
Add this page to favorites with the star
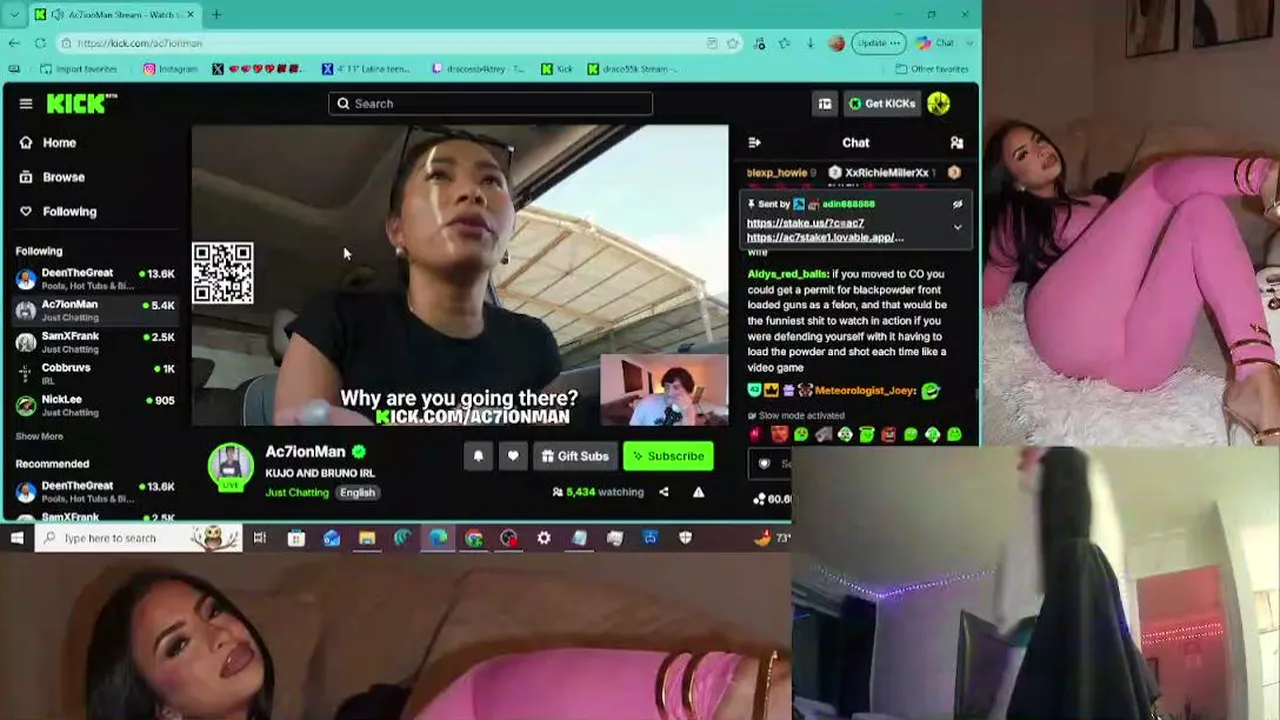[x=733, y=43]
